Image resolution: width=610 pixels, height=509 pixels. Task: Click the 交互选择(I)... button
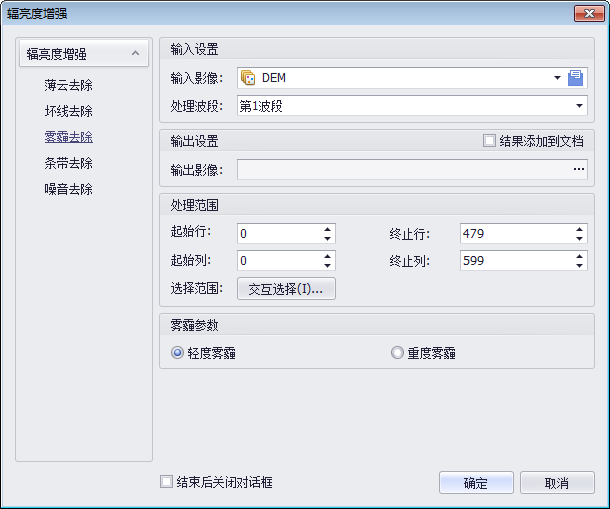click(286, 289)
